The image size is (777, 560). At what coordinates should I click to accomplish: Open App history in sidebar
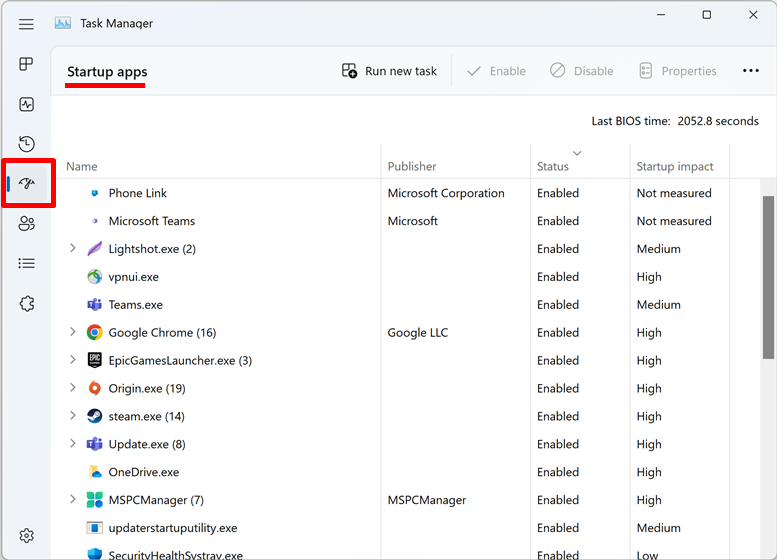pos(27,144)
